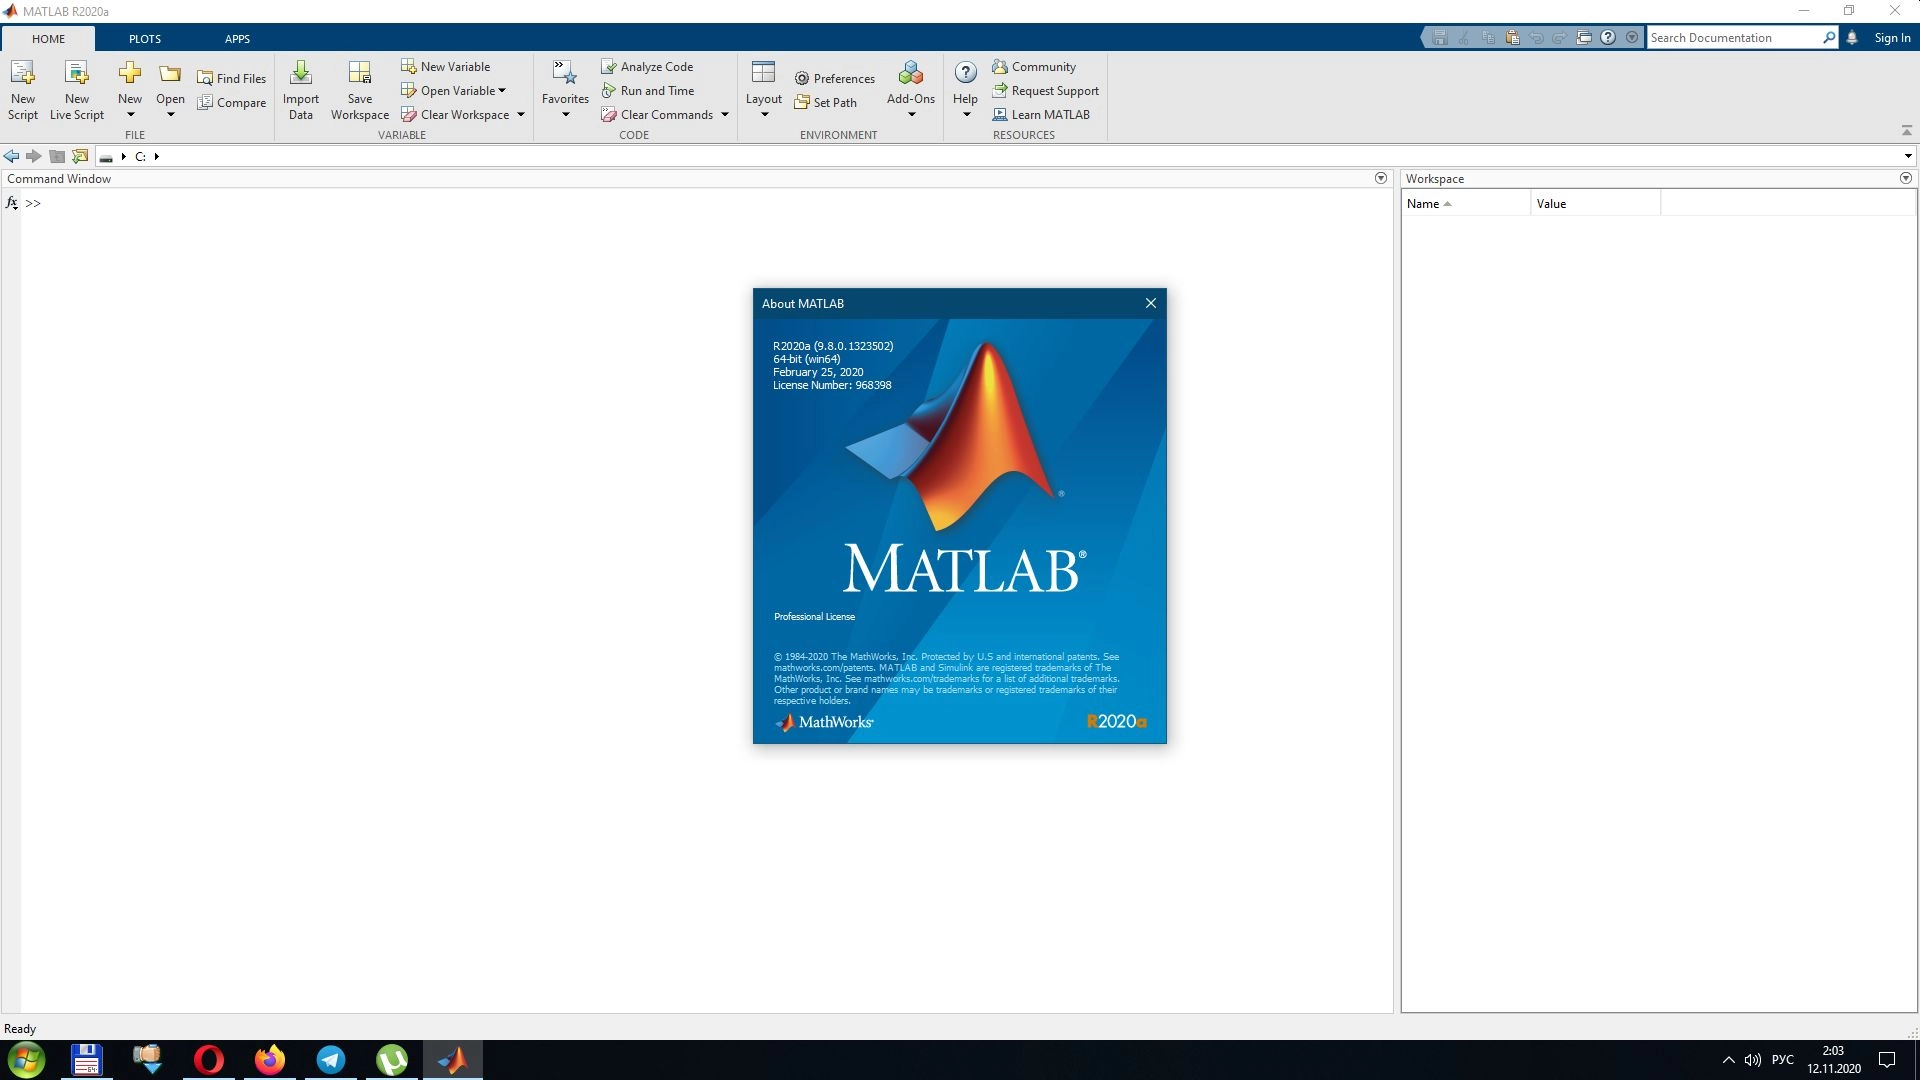Click the Open folder icon
Screen dimensions: 1920x1080
(x=170, y=74)
